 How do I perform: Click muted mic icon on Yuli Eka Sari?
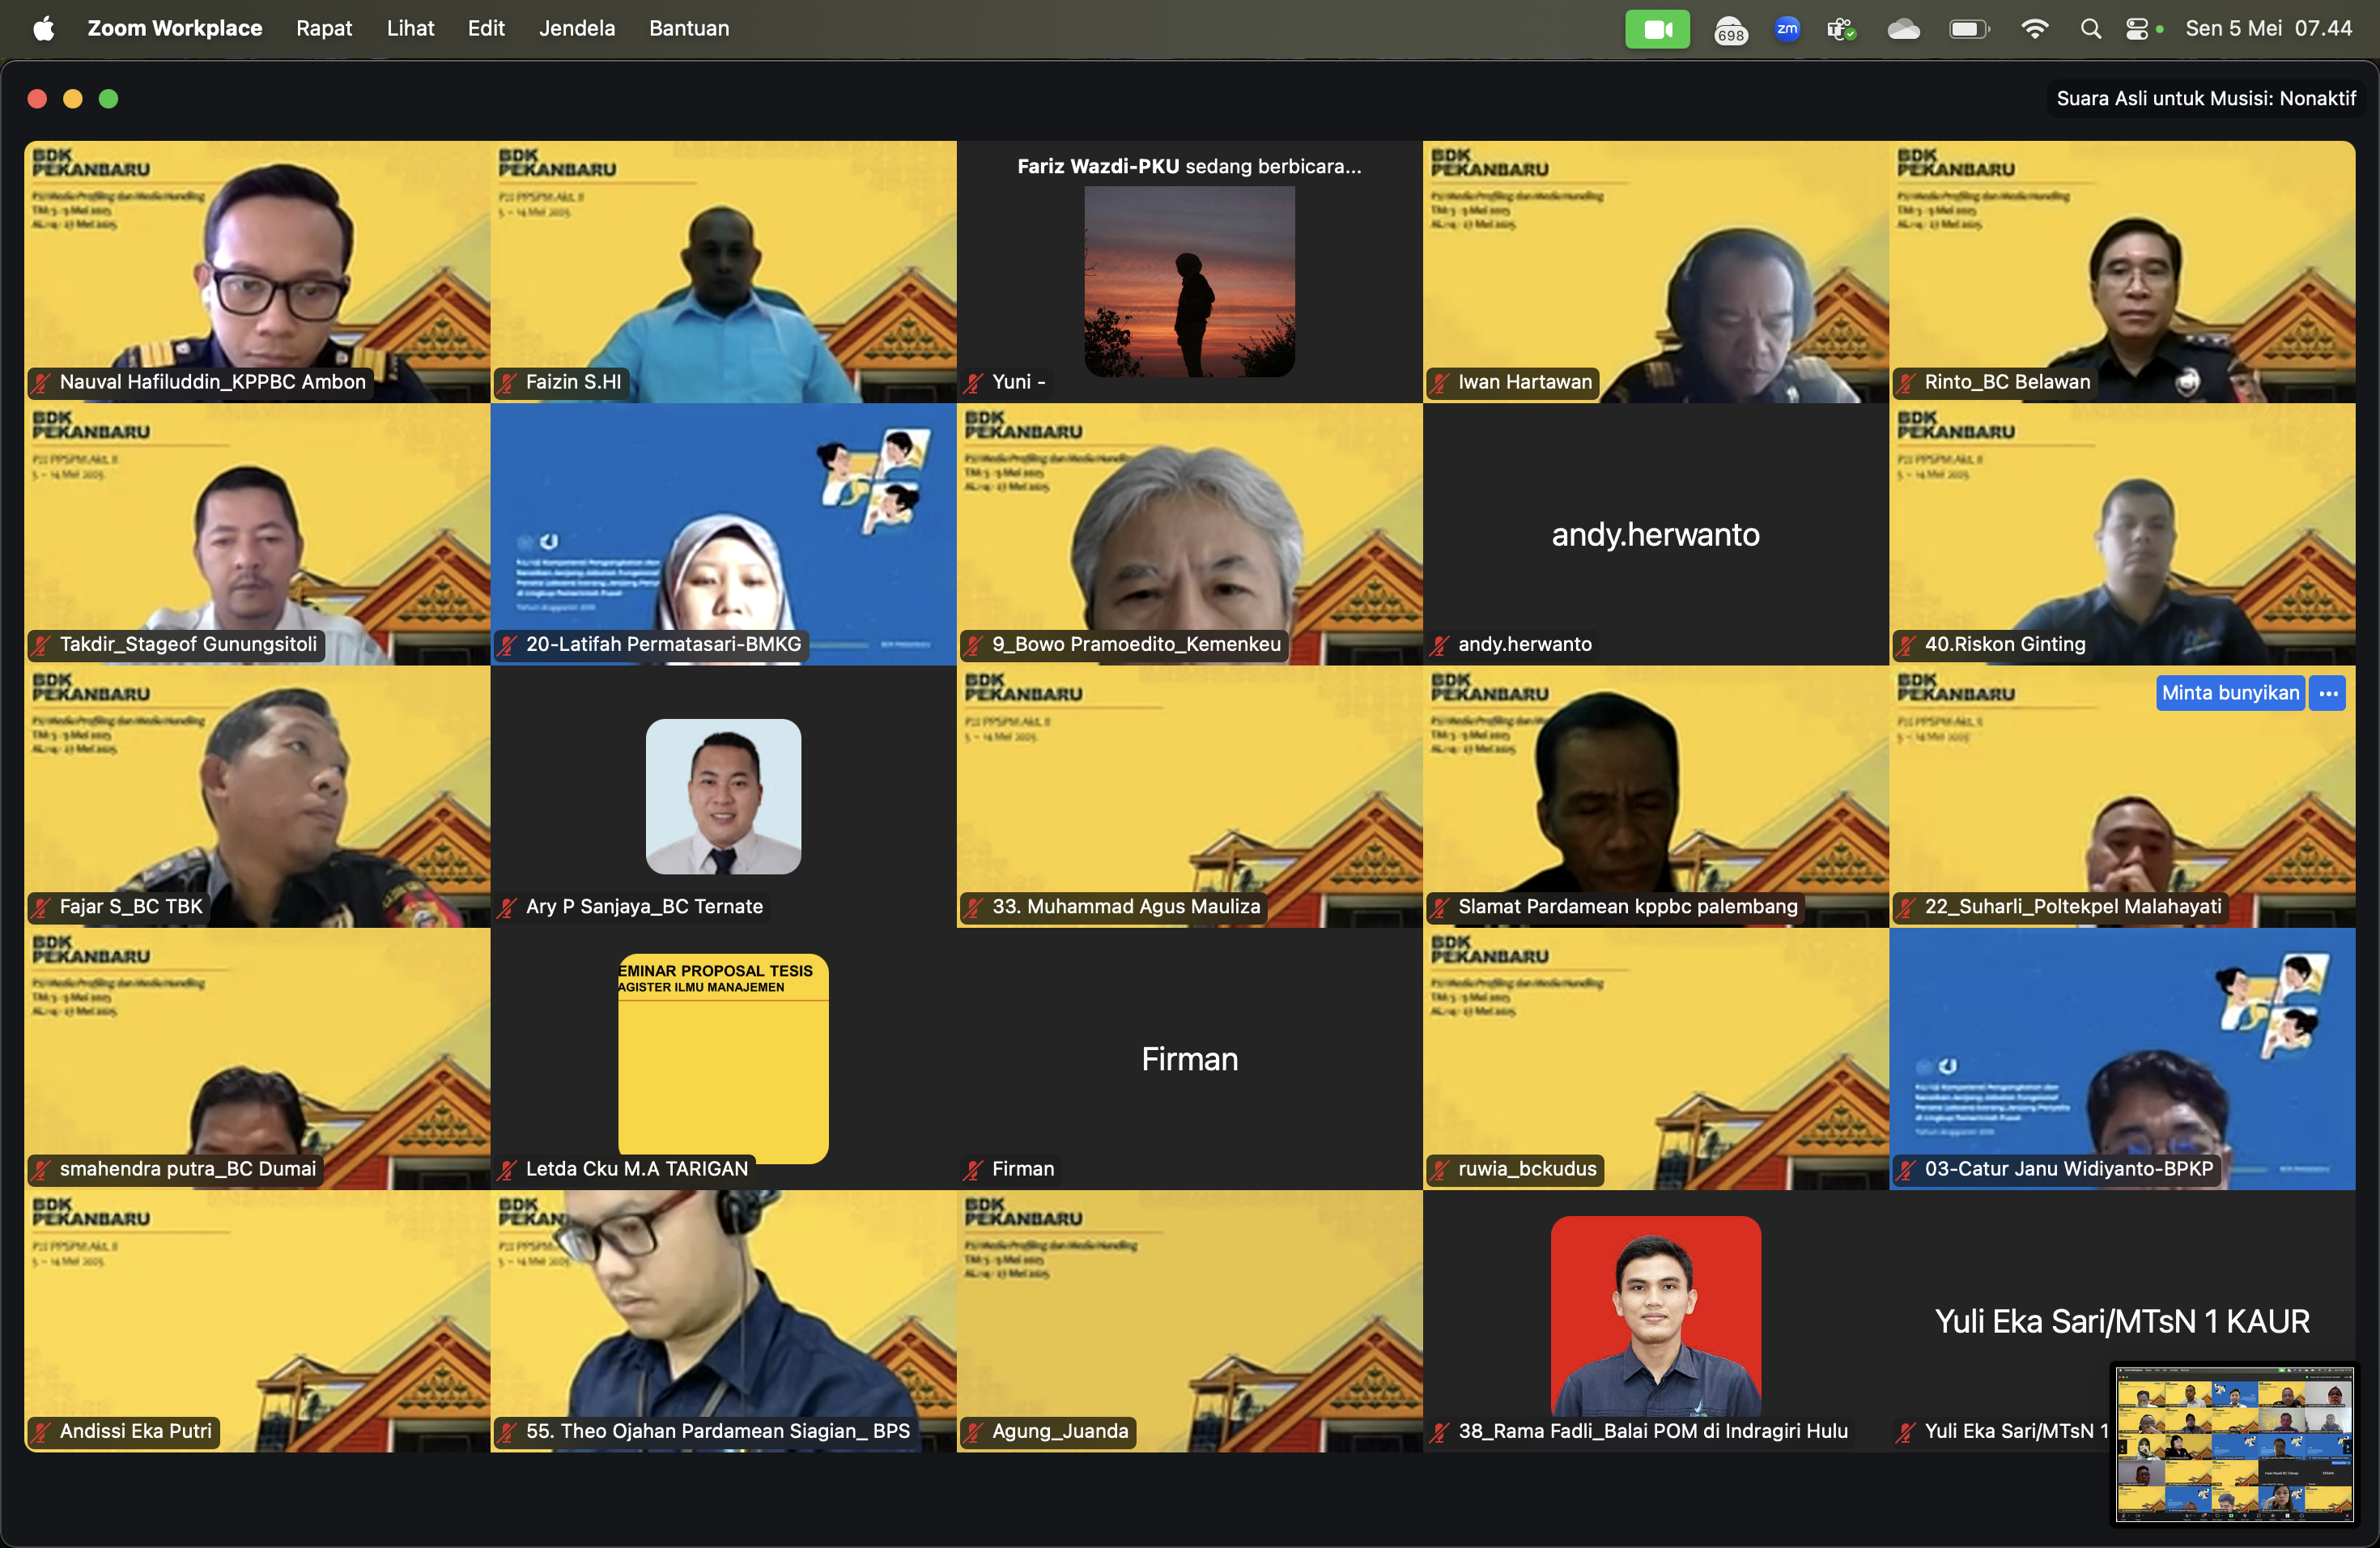point(1906,1432)
